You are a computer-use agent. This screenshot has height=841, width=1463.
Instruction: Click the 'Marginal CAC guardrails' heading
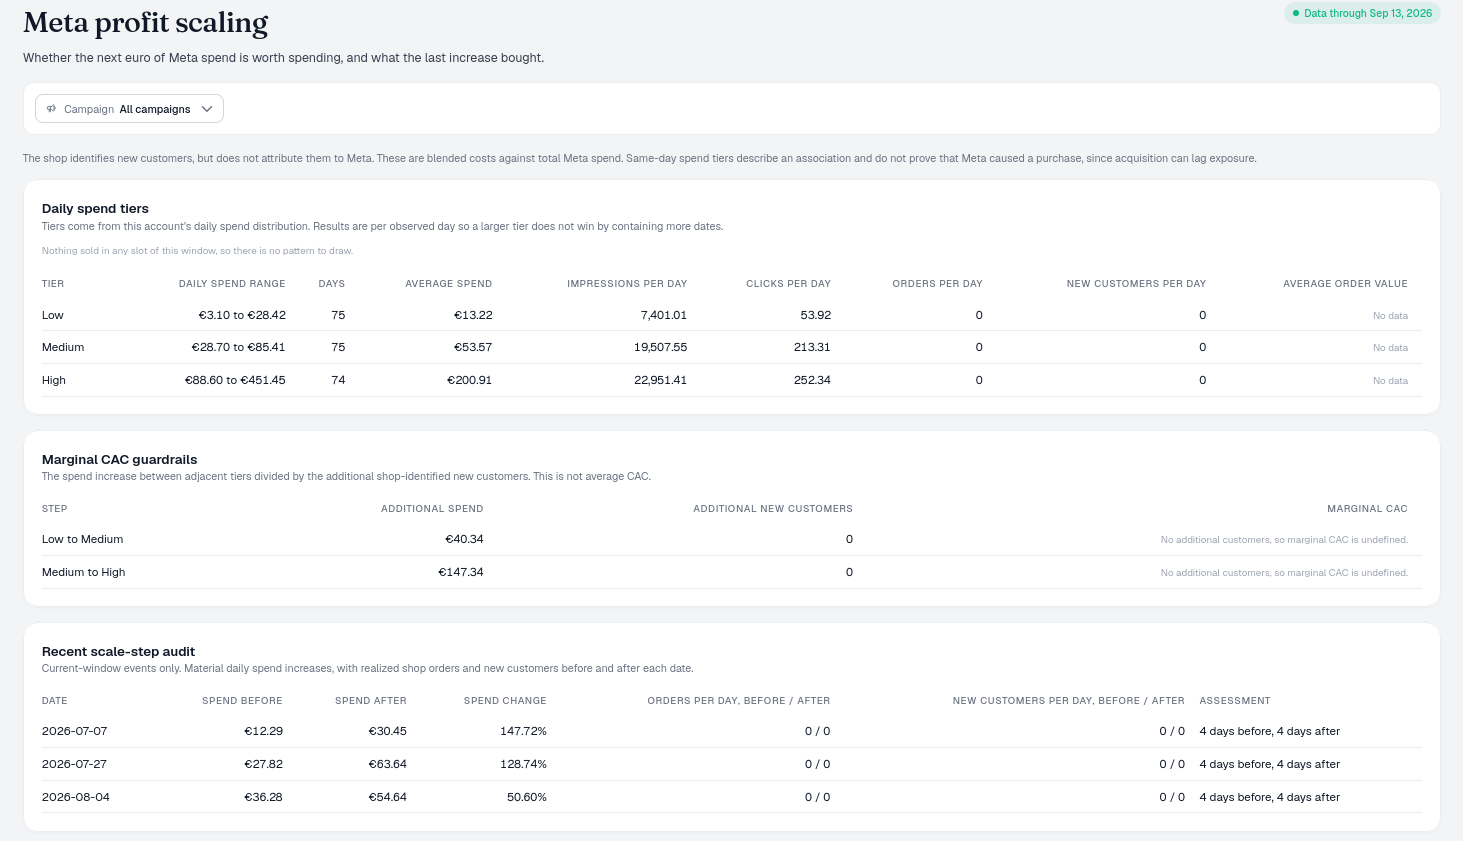tap(120, 460)
